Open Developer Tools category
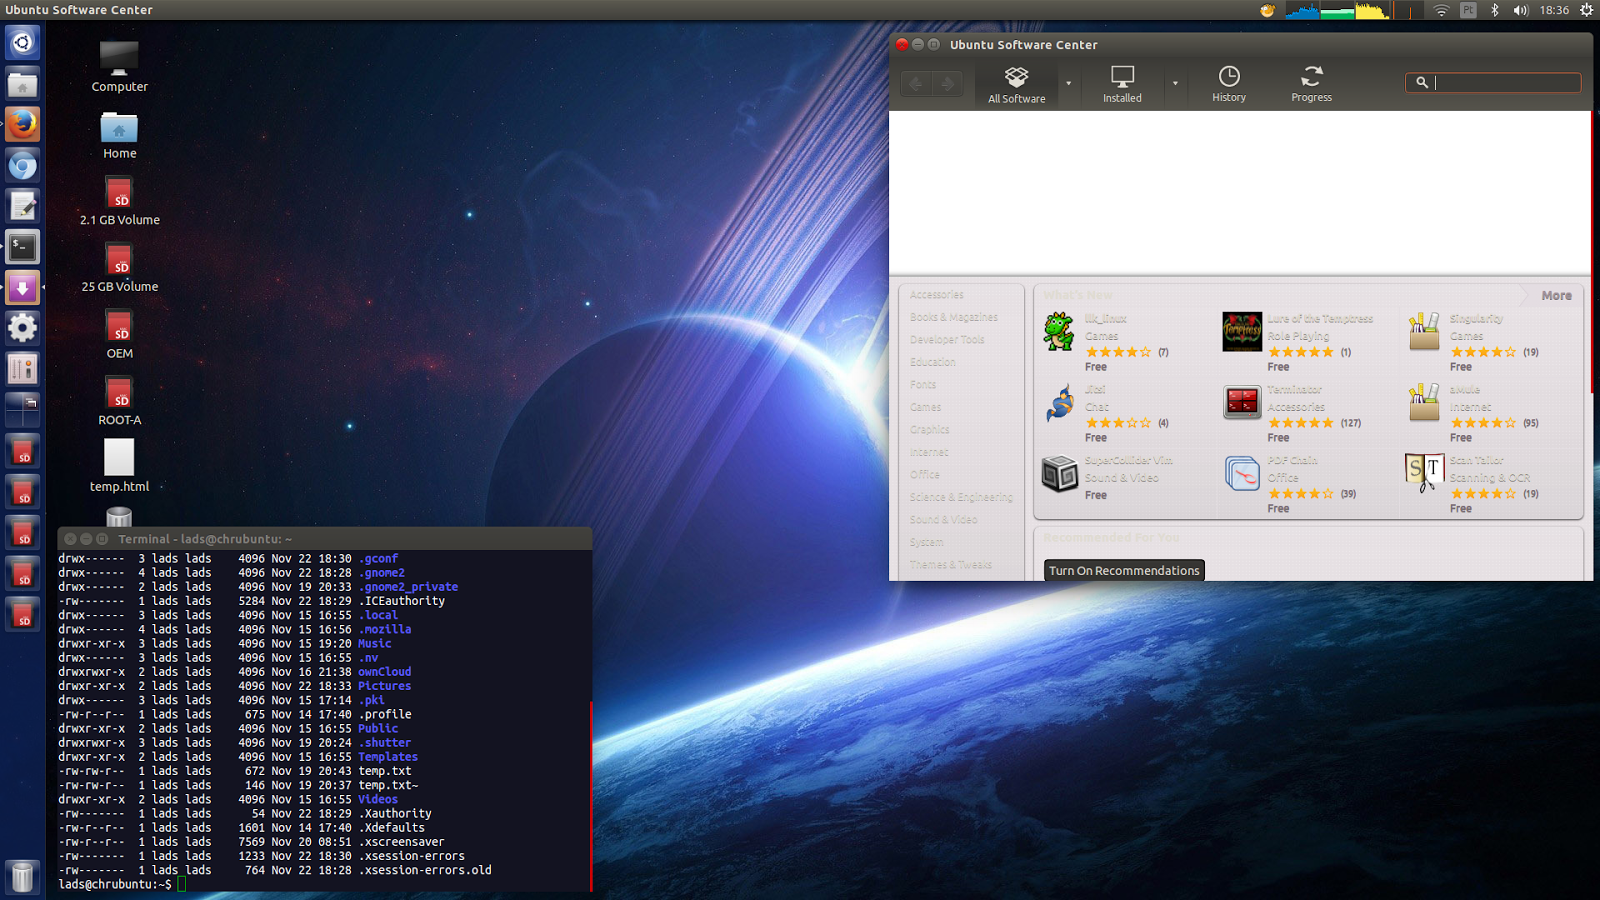This screenshot has width=1600, height=900. tap(947, 340)
